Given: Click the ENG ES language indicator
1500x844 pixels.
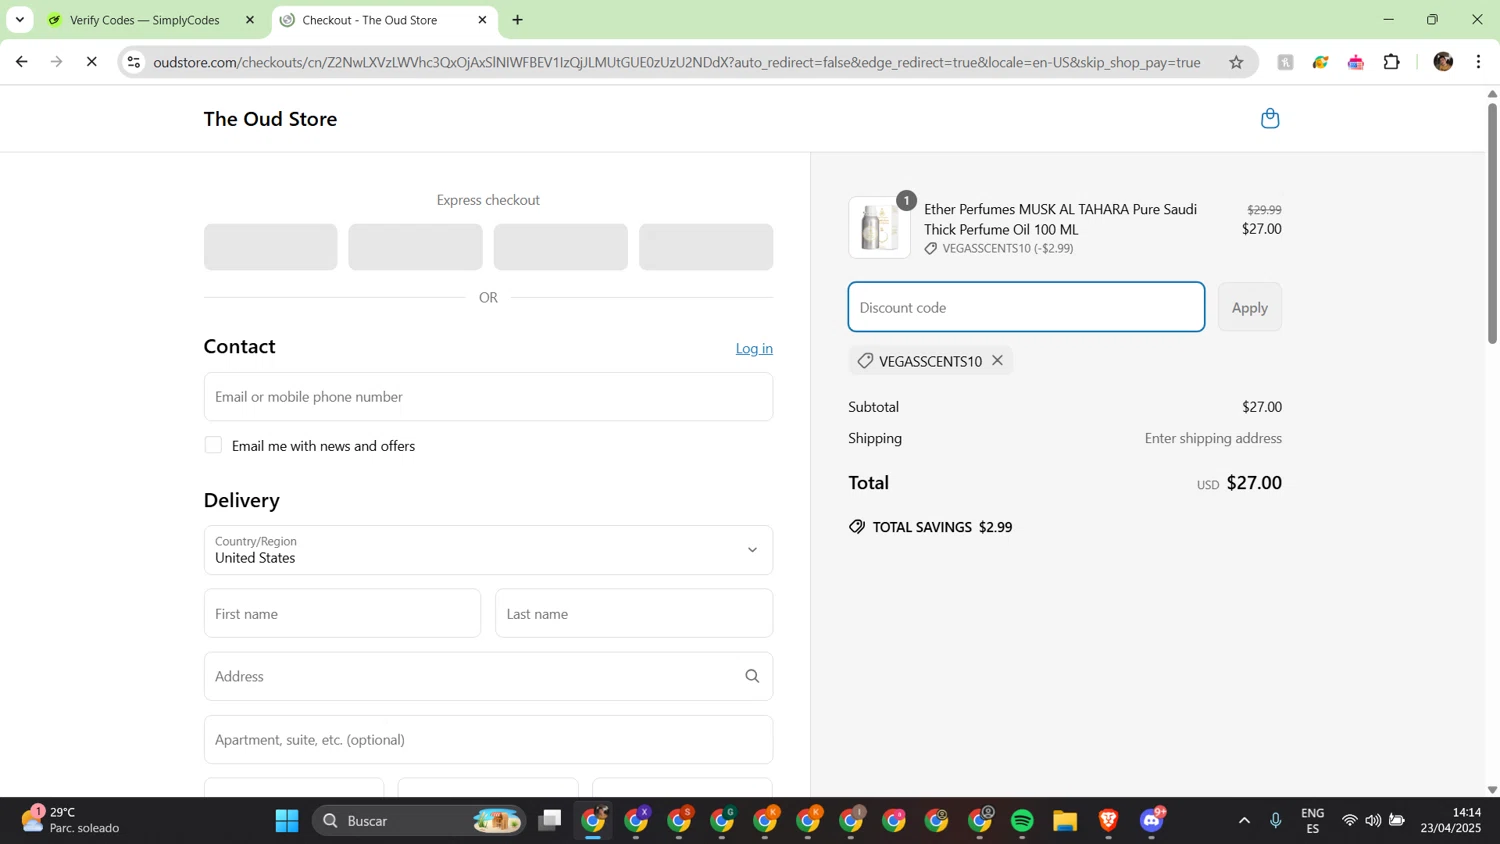Looking at the screenshot, I should pyautogui.click(x=1312, y=821).
